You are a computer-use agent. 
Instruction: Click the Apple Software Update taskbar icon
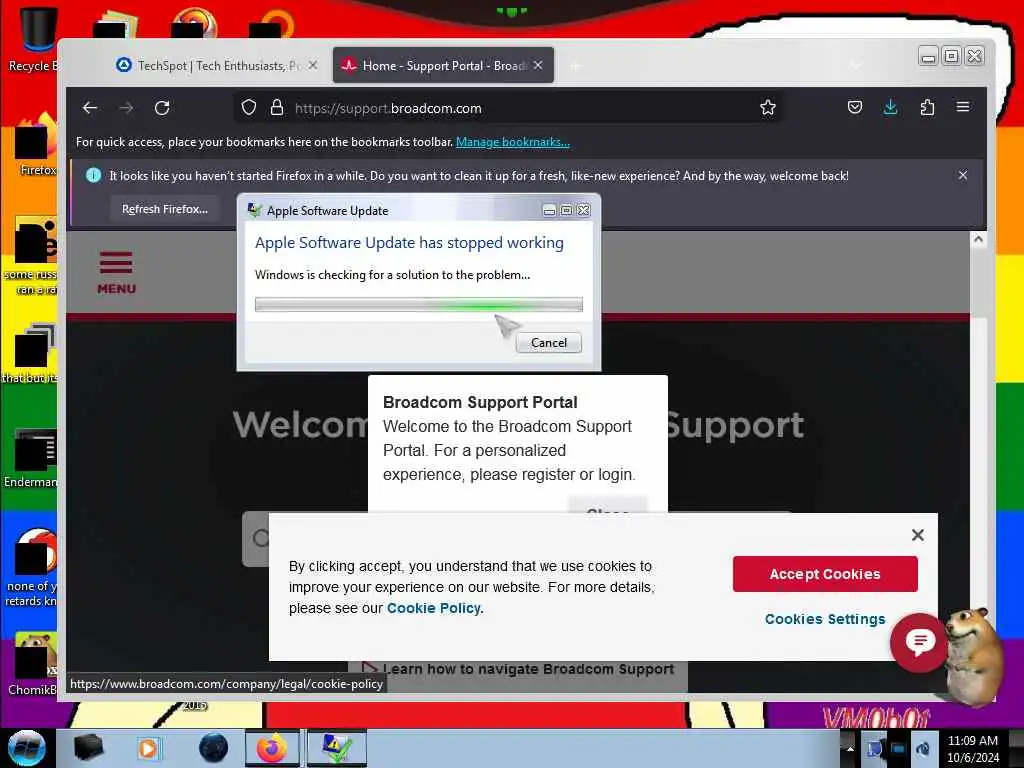click(336, 748)
